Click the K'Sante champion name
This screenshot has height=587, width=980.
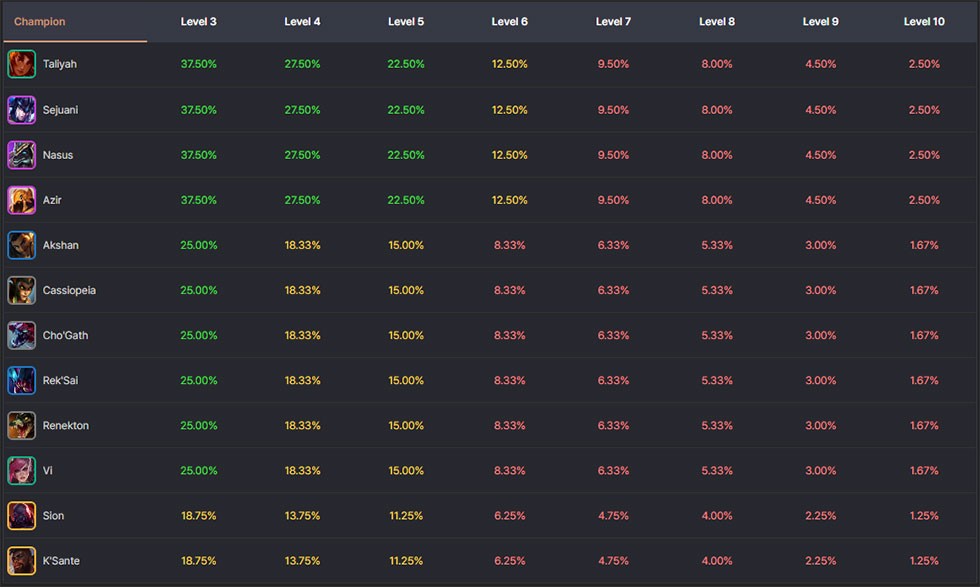pyautogui.click(x=61, y=561)
